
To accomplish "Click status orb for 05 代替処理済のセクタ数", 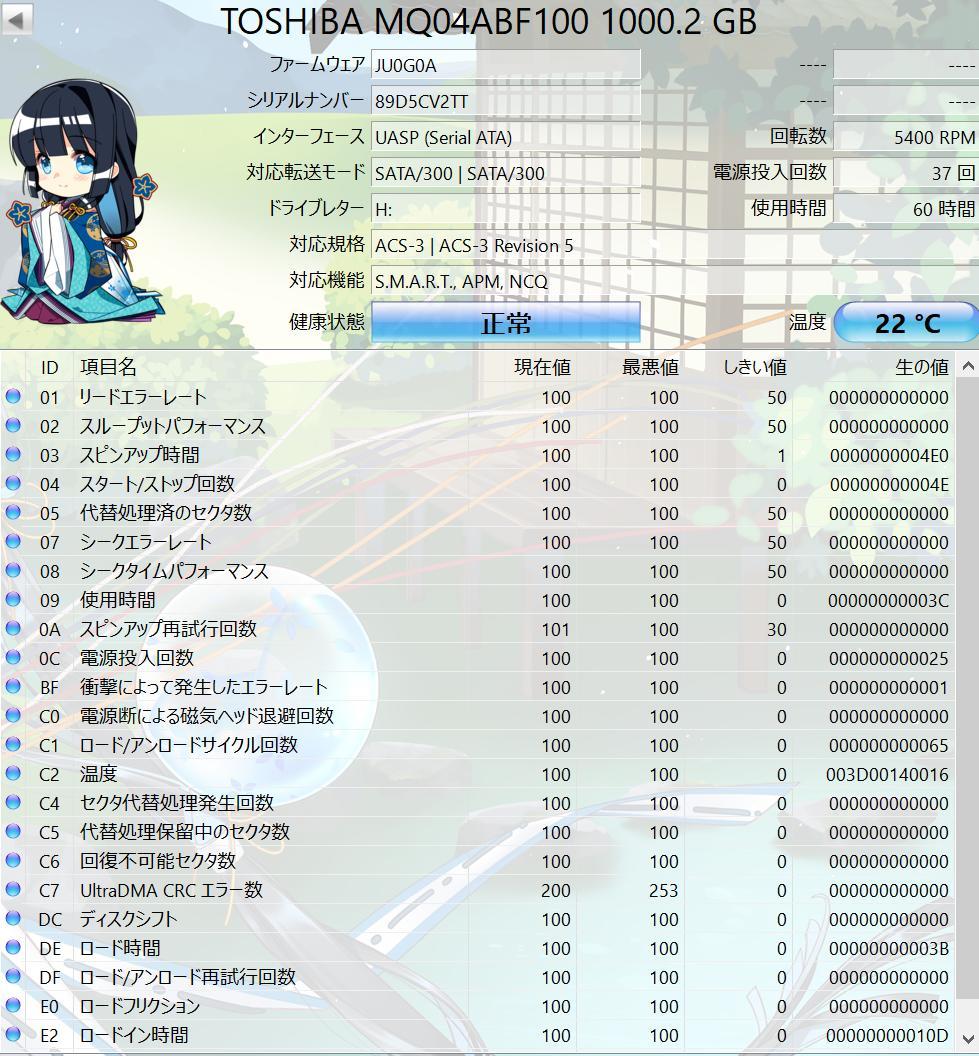I will point(13,512).
